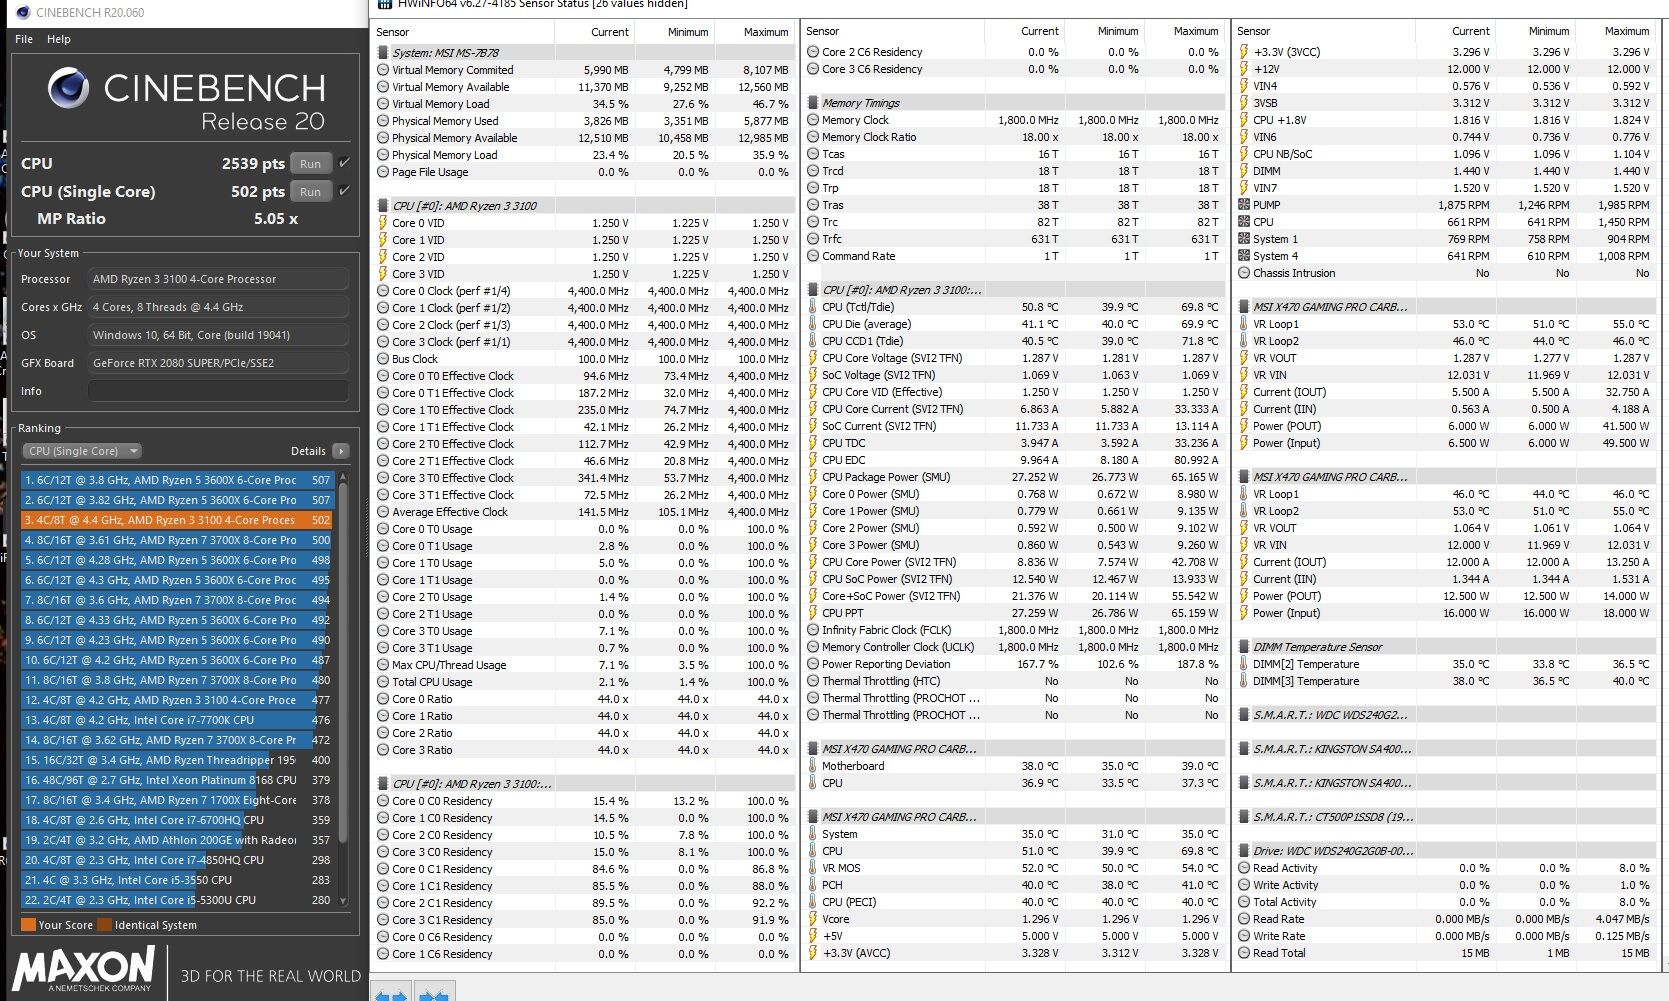The height and width of the screenshot is (1001, 1669).
Task: Click the icon for Read Activity row
Action: [x=1244, y=868]
